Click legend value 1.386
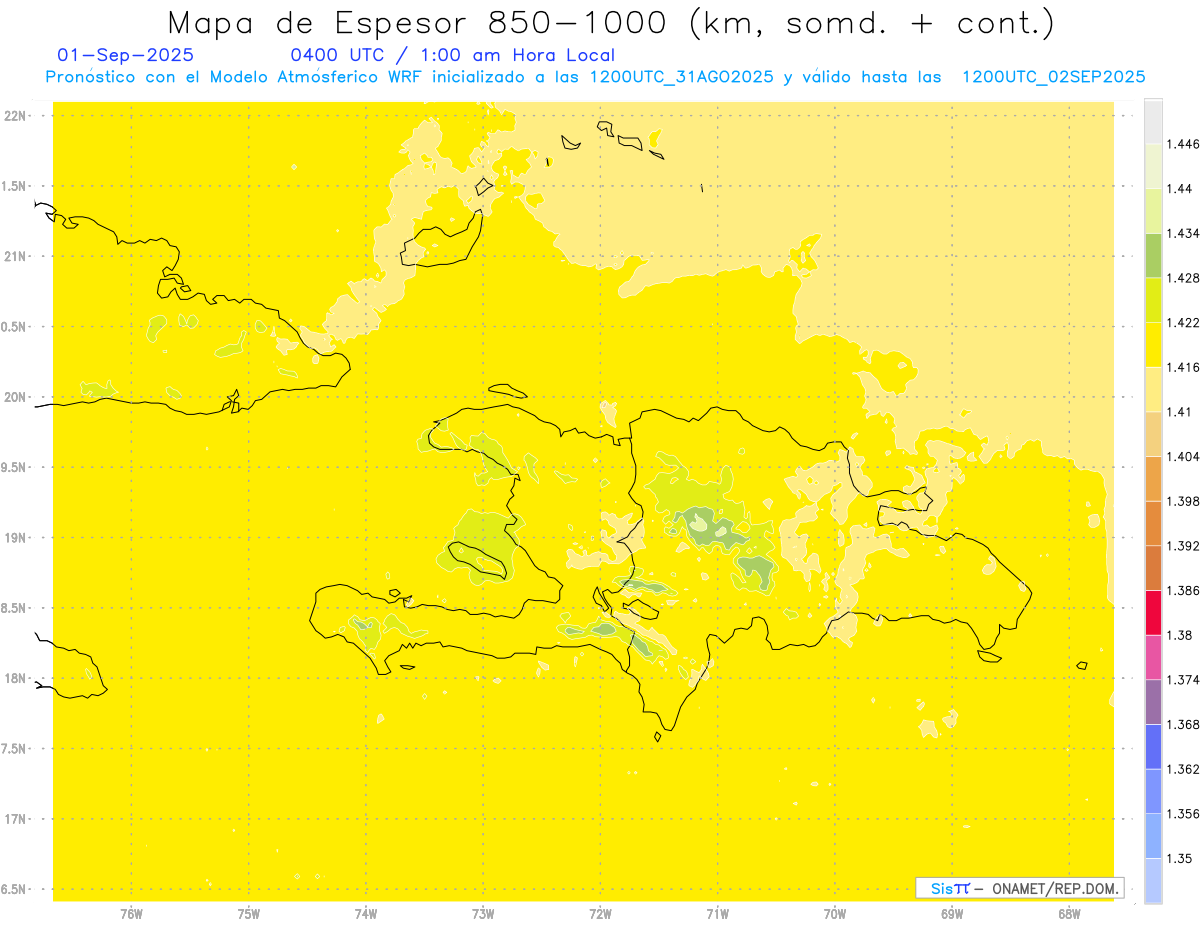The image size is (1200, 927). pyautogui.click(x=1183, y=591)
